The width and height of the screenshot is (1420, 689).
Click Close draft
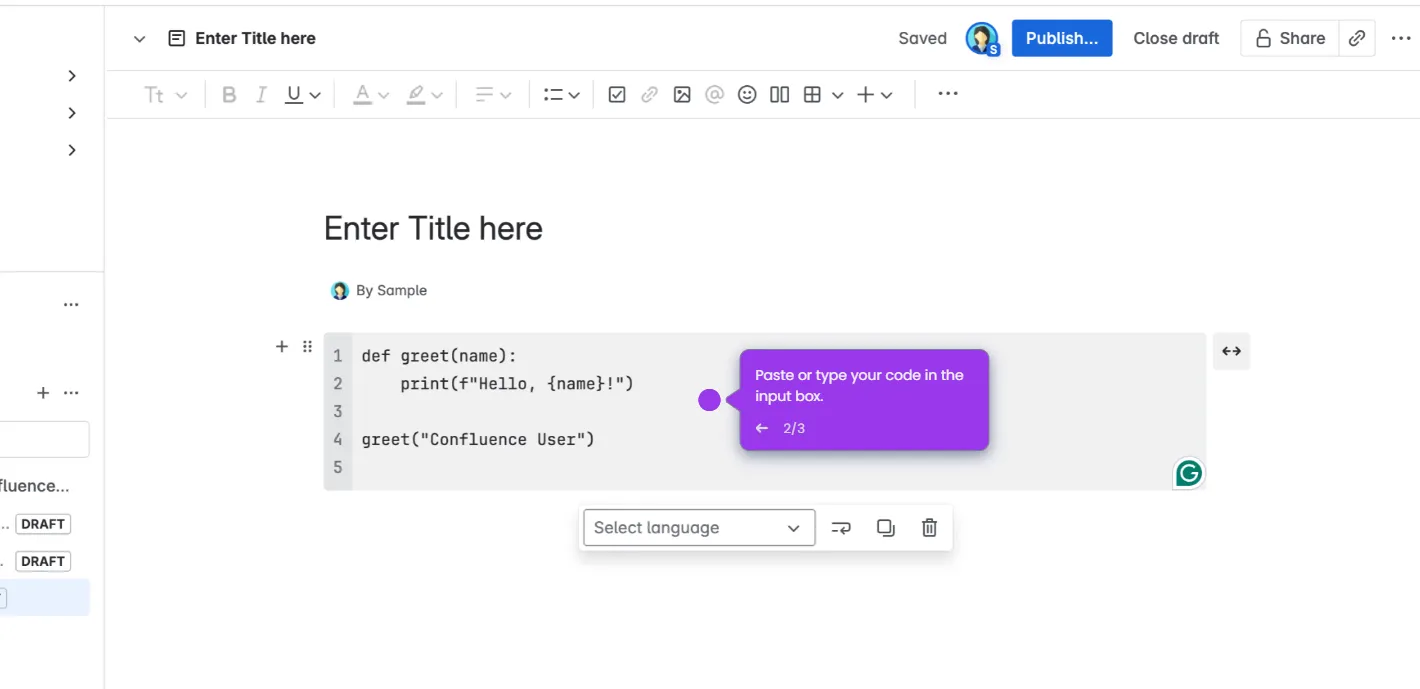[x=1176, y=38]
